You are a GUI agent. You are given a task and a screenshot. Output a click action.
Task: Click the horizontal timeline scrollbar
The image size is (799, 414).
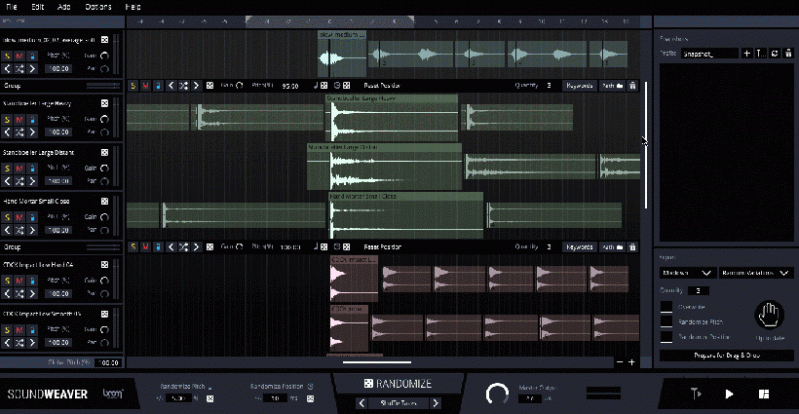(x=377, y=363)
